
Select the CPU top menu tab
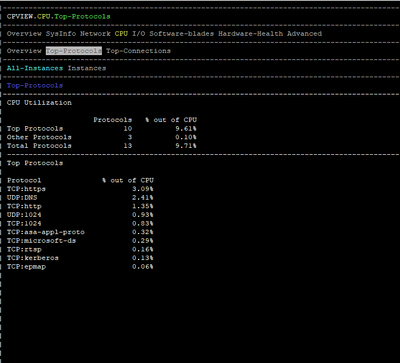[x=121, y=34]
